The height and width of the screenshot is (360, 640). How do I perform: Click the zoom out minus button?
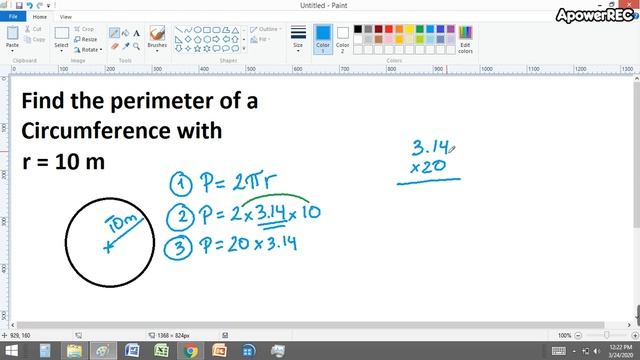pyautogui.click(x=578, y=336)
